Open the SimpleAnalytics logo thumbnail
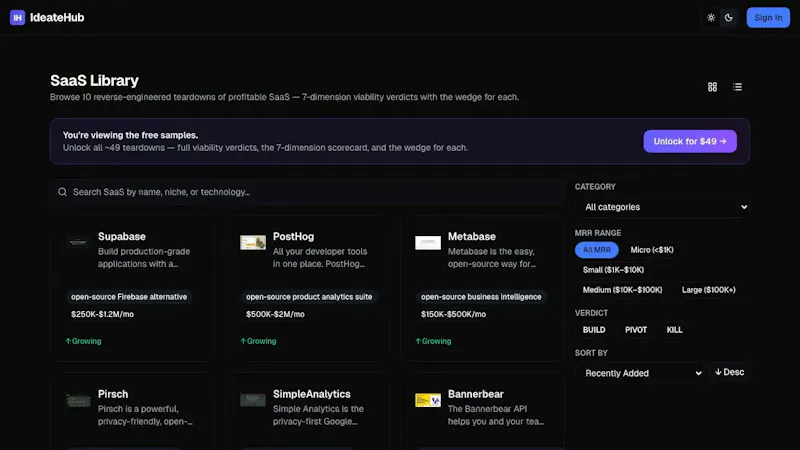The height and width of the screenshot is (450, 800). pyautogui.click(x=253, y=400)
